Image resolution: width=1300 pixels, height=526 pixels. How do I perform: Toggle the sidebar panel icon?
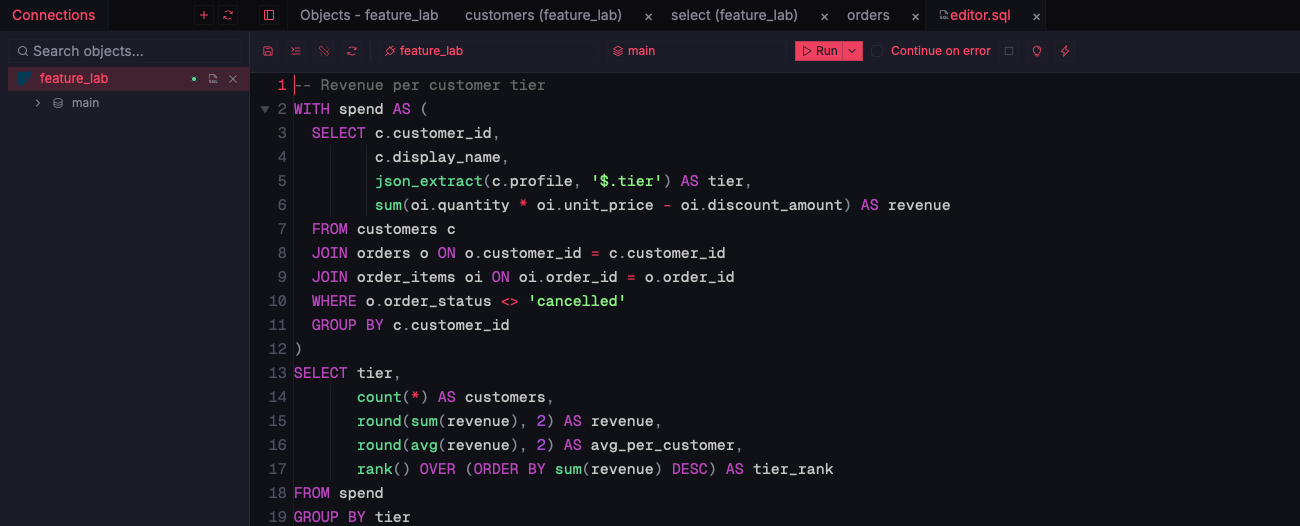(268, 15)
